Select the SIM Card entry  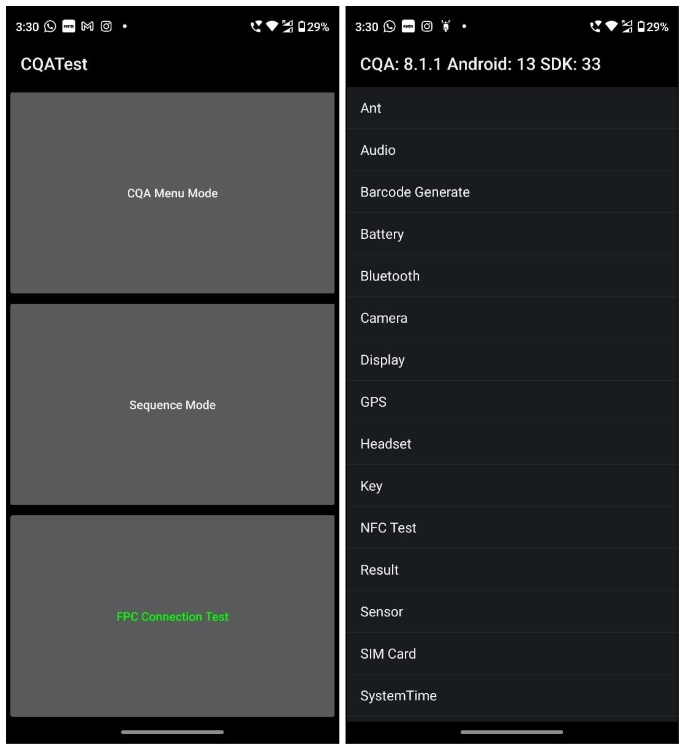[512, 654]
